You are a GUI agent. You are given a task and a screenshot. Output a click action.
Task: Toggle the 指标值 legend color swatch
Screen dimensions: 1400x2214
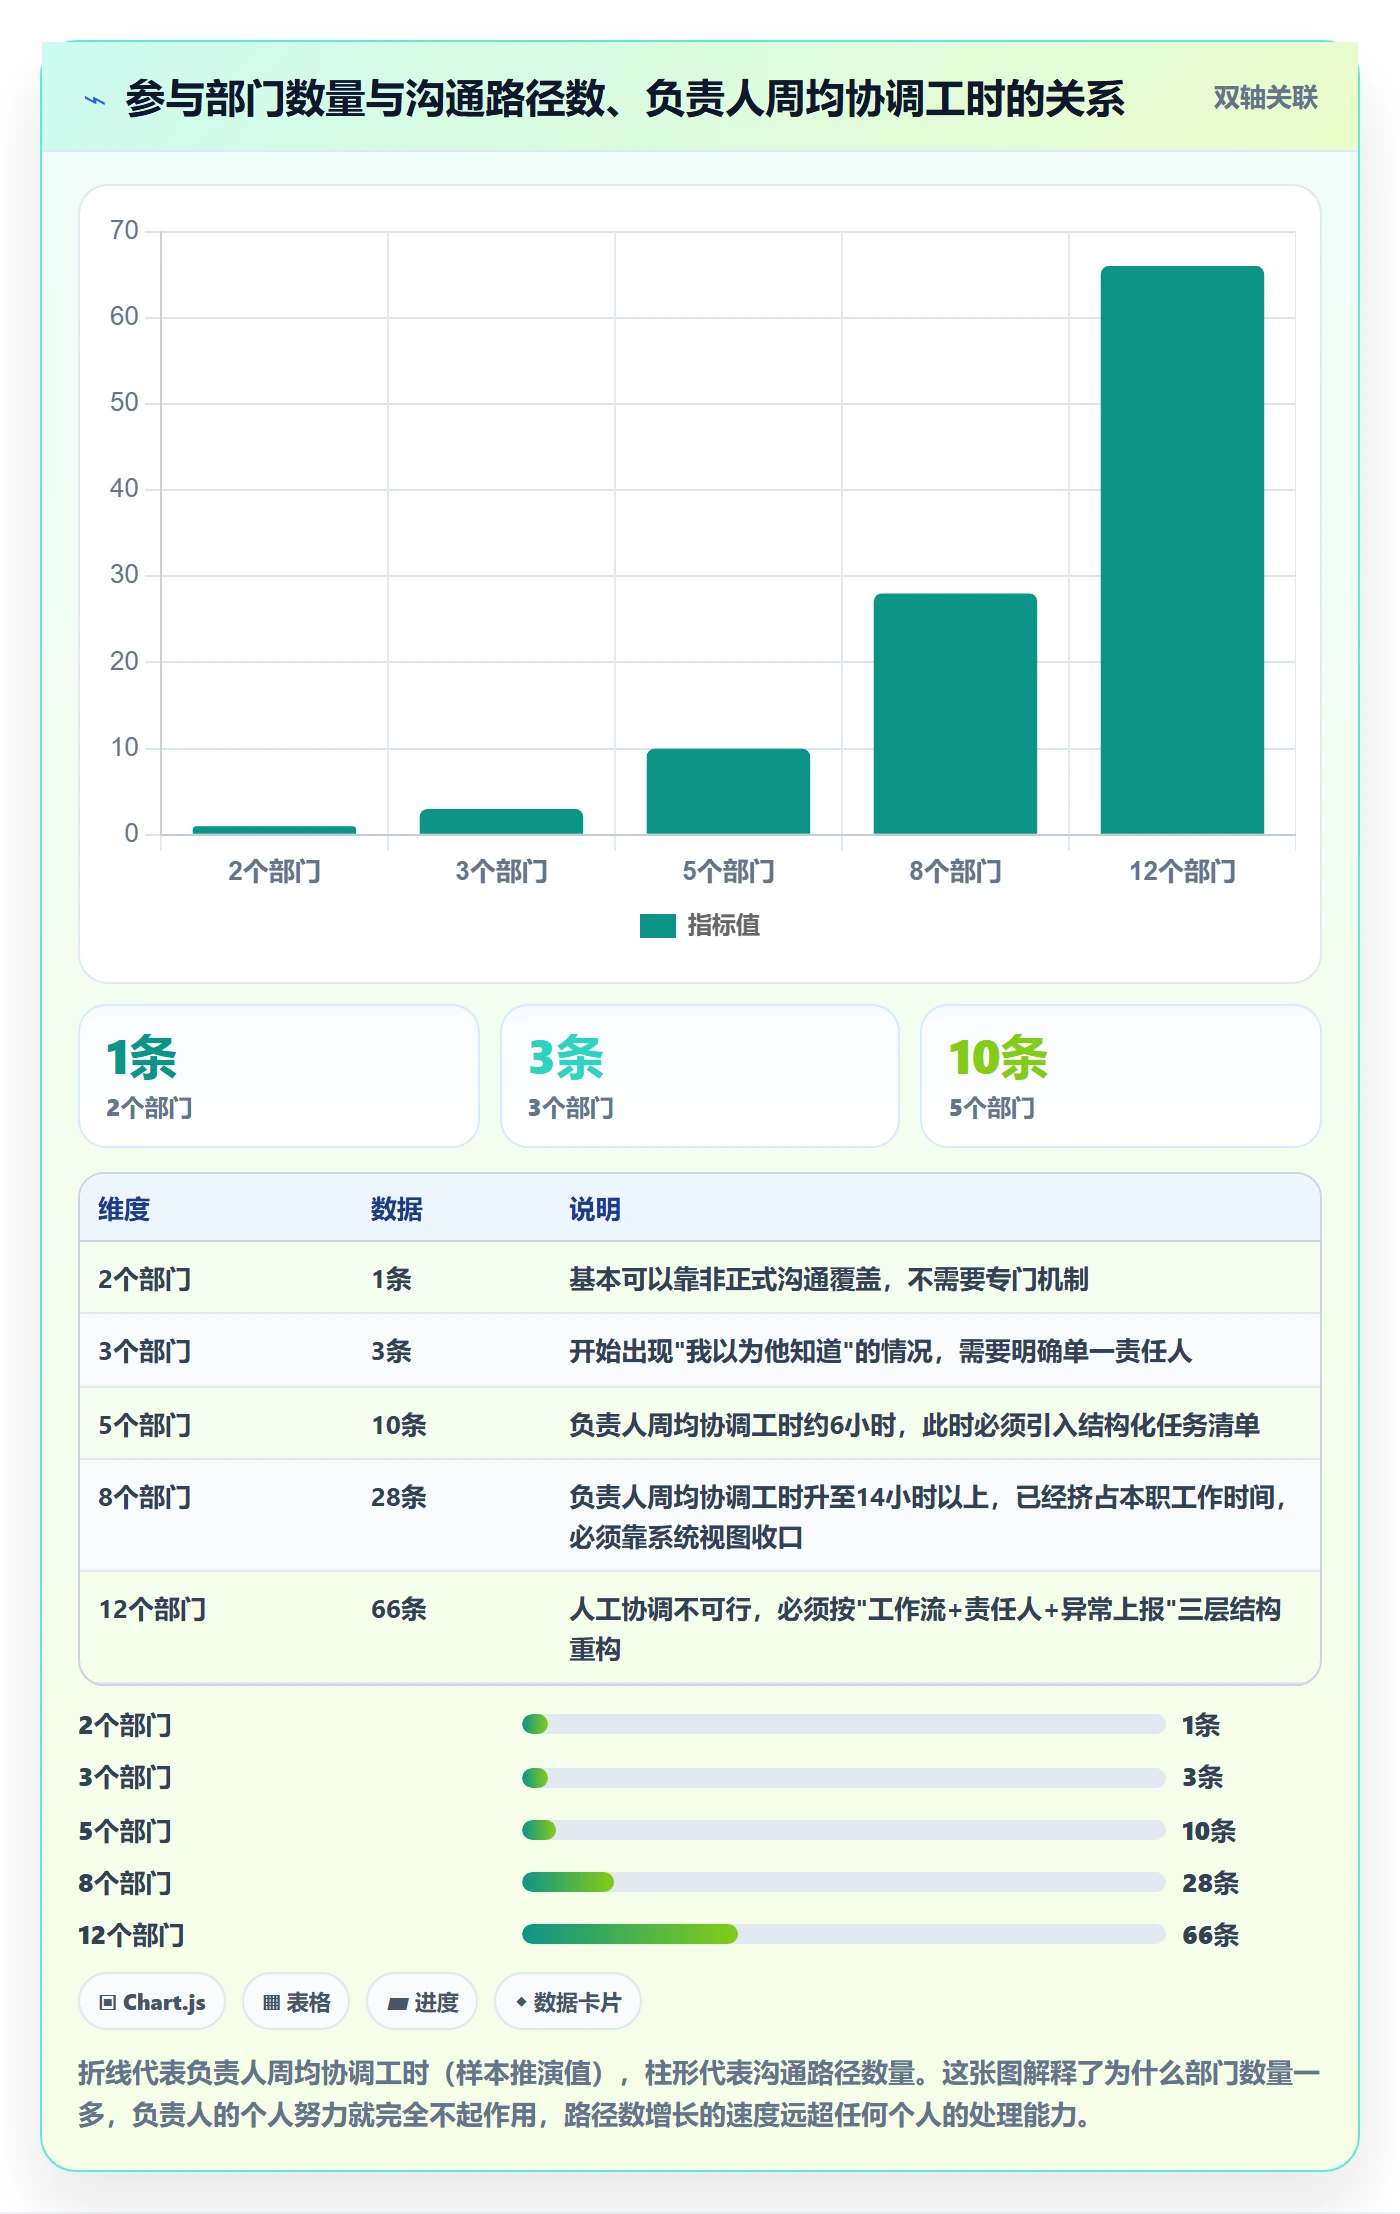(658, 926)
